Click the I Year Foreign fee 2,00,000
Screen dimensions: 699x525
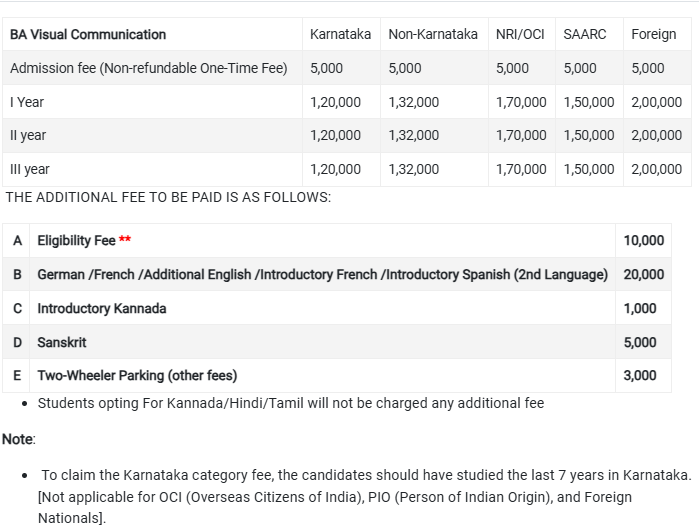coord(657,102)
